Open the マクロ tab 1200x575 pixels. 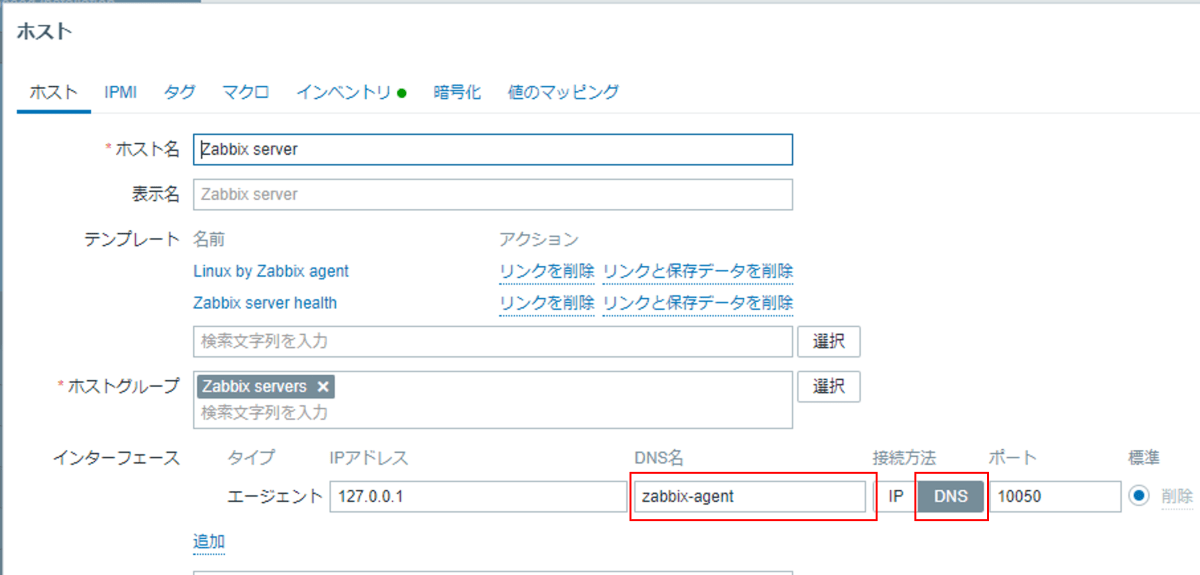coord(245,92)
